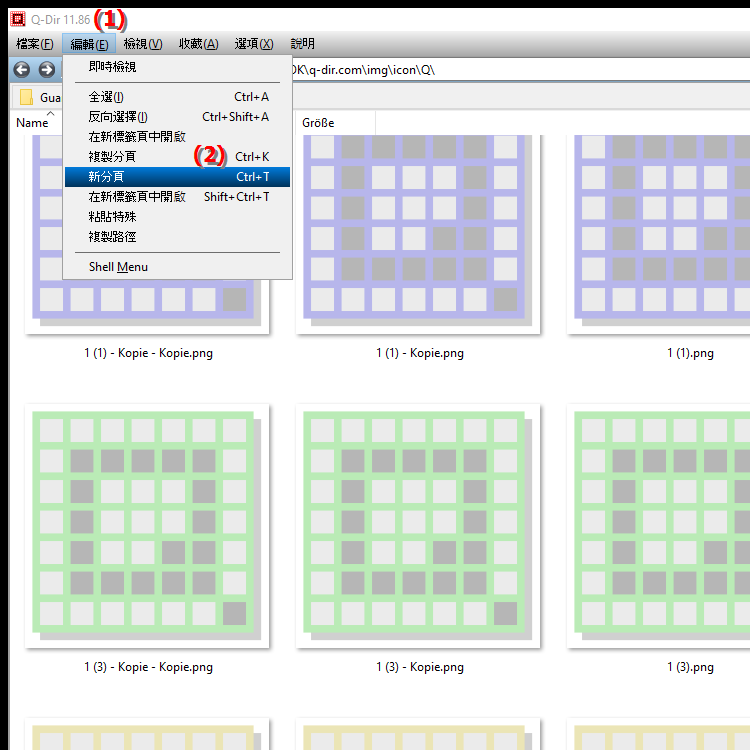Click the Forward navigation arrow
Screen dimensions: 750x750
[46, 70]
